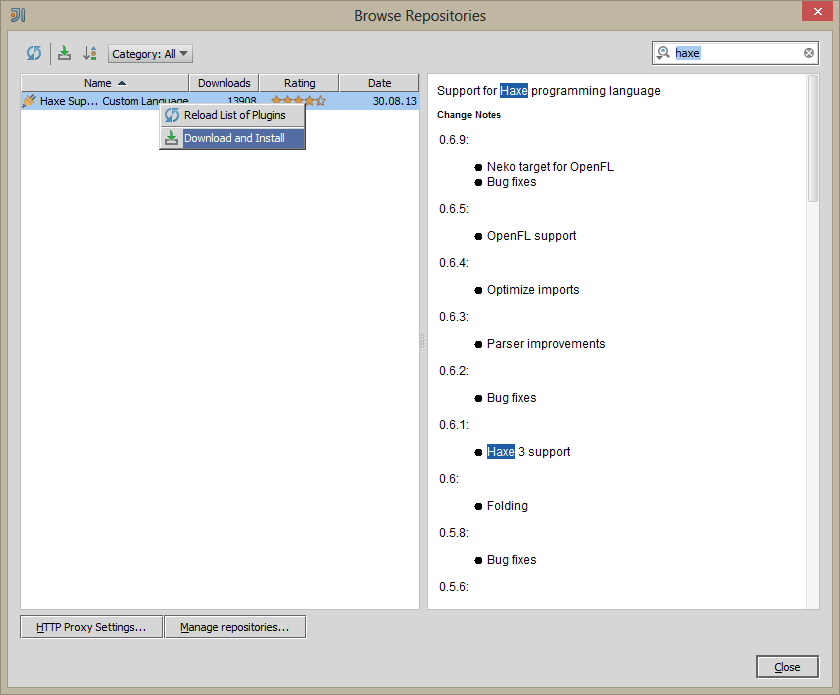Select the Install Plugin from Disk icon

coord(62,52)
